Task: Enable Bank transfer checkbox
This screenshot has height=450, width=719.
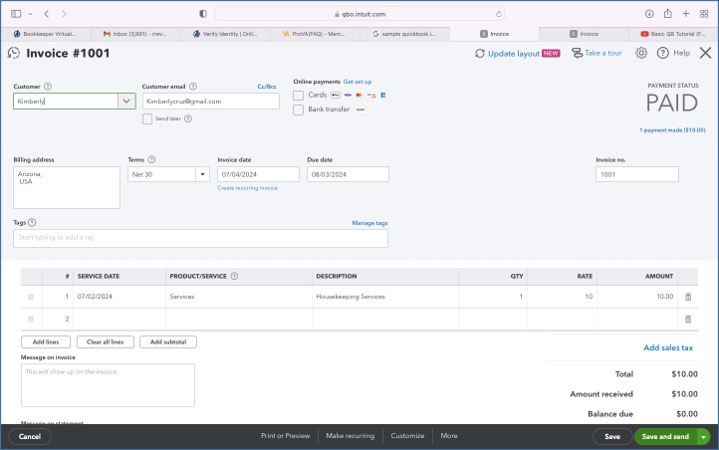Action: coord(298,110)
